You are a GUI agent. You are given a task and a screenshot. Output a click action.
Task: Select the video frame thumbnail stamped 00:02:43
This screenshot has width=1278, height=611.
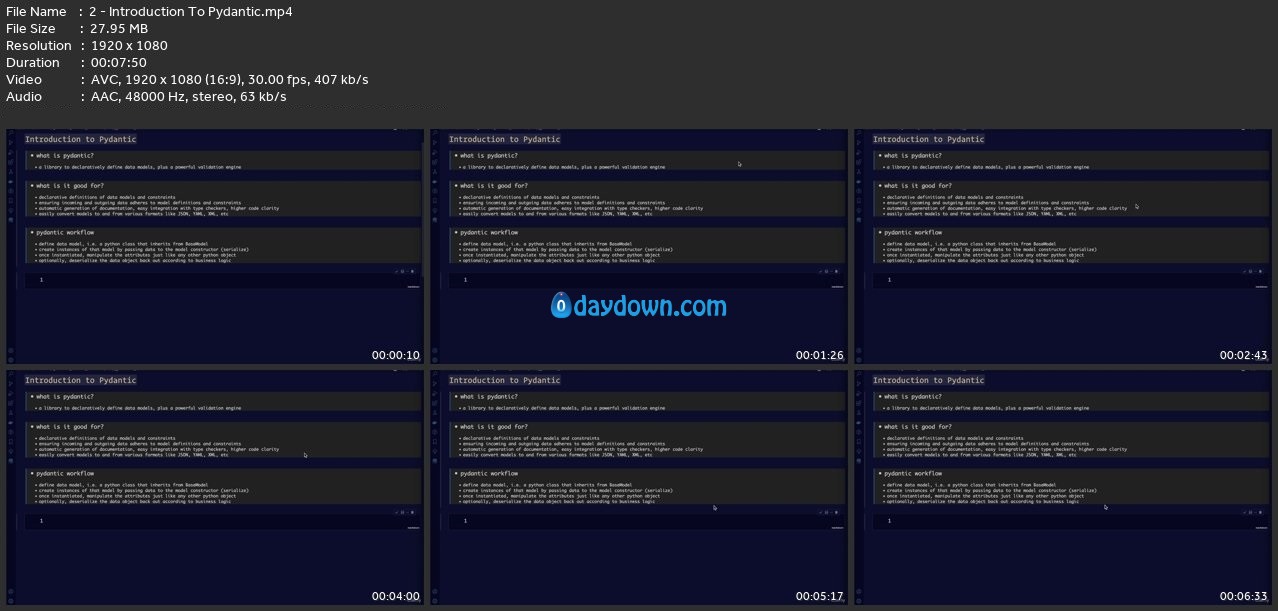1063,246
